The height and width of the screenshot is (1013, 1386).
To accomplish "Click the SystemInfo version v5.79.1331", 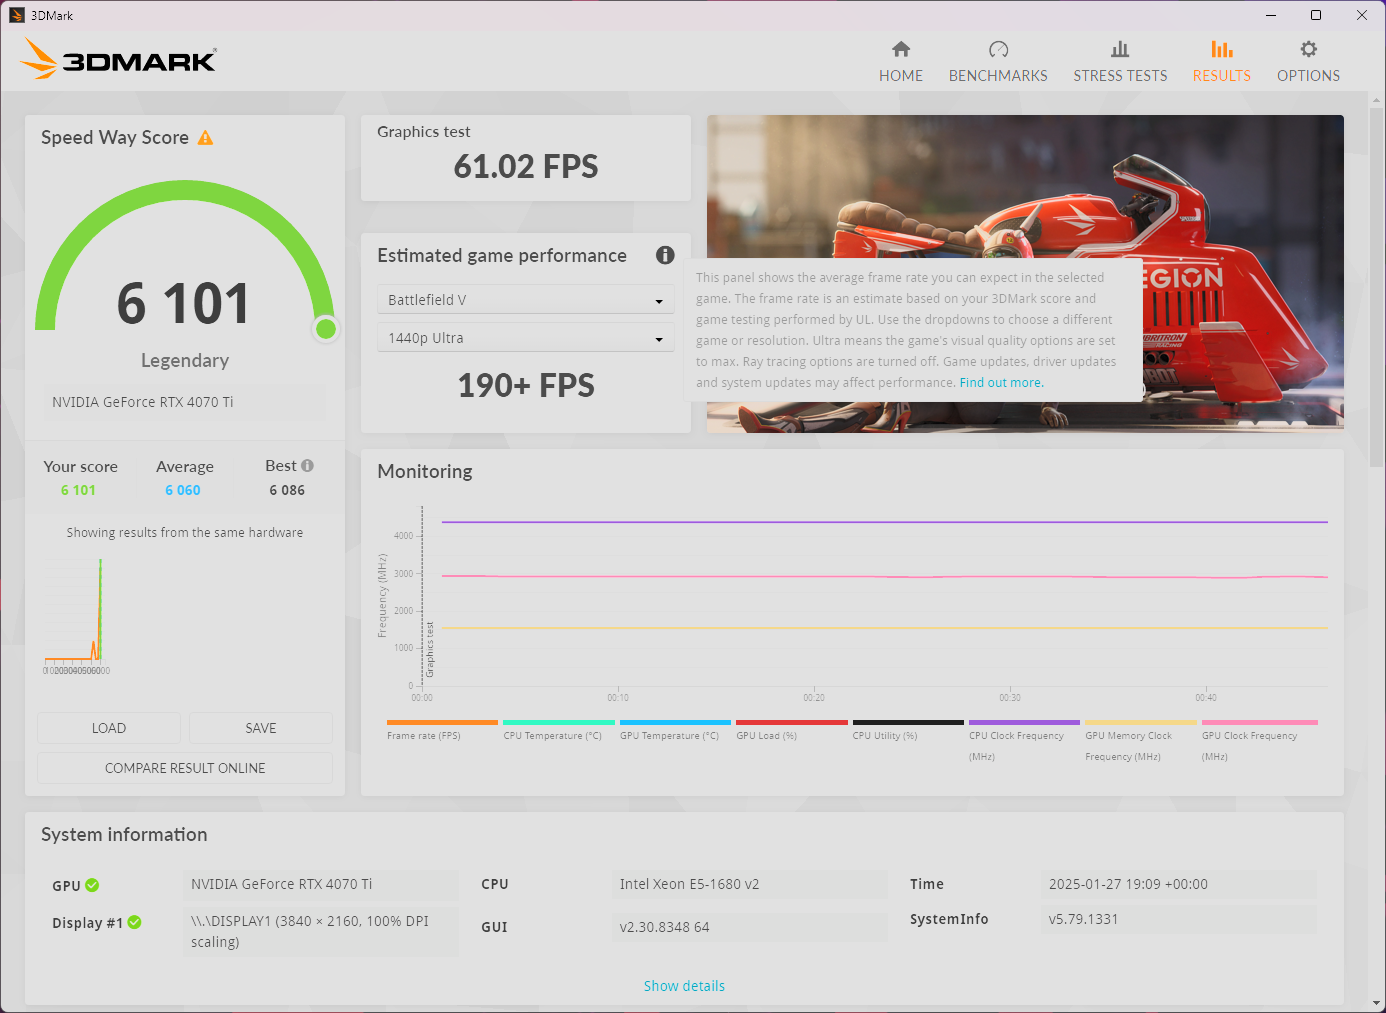I will tap(1178, 920).
